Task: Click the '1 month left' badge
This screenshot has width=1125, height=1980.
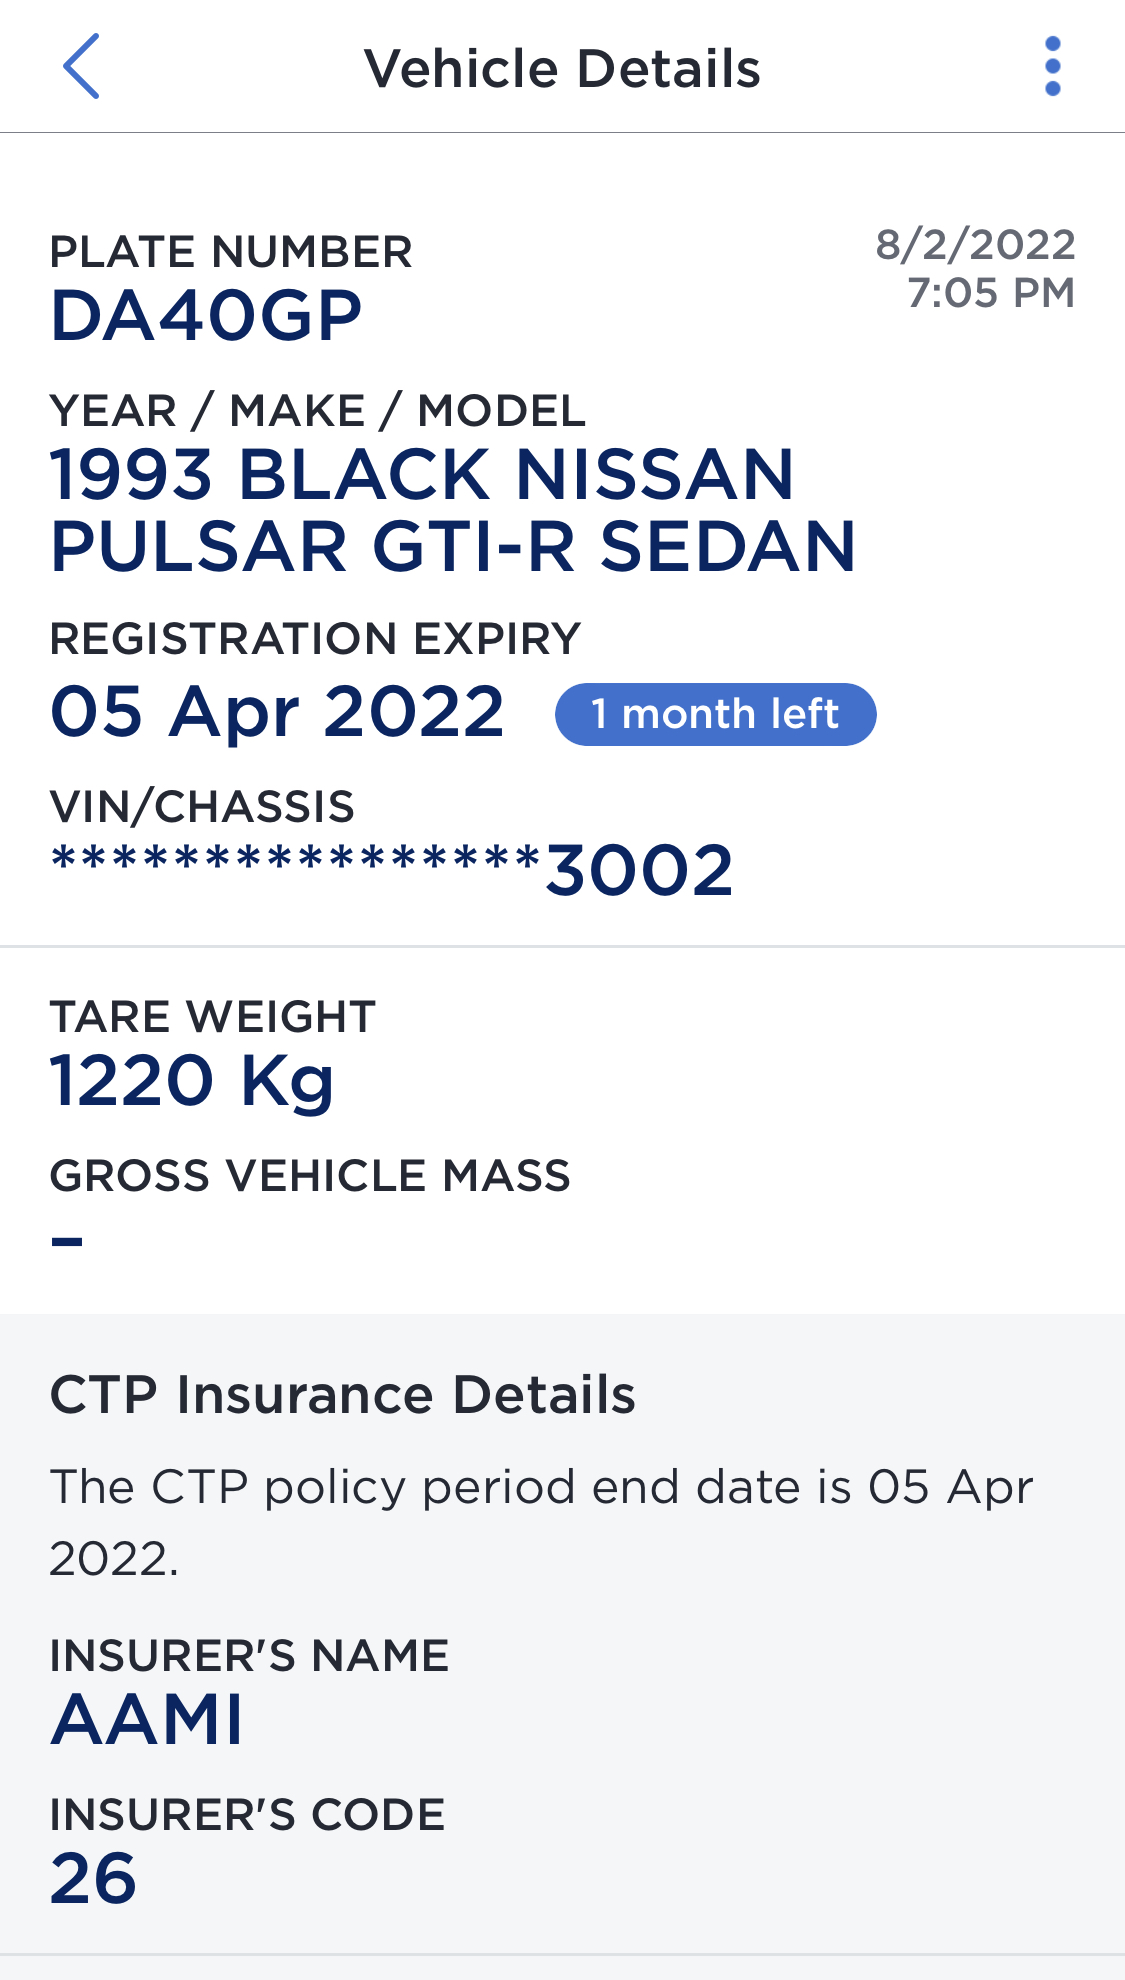Action: tap(715, 714)
